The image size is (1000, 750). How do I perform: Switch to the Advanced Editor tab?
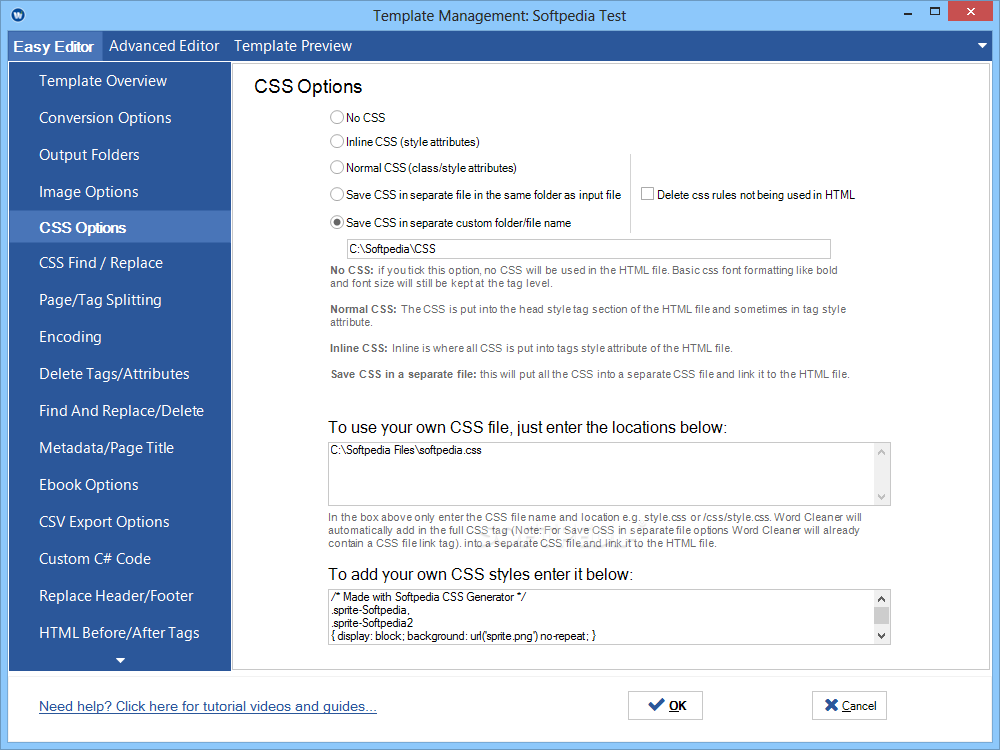point(164,46)
